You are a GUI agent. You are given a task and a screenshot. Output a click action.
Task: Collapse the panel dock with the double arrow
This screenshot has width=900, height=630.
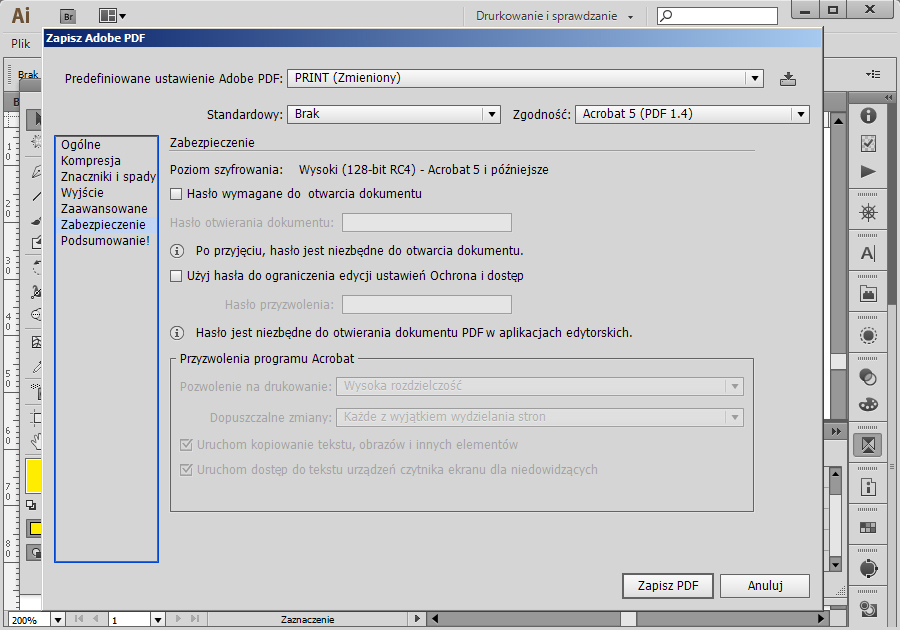pos(889,98)
